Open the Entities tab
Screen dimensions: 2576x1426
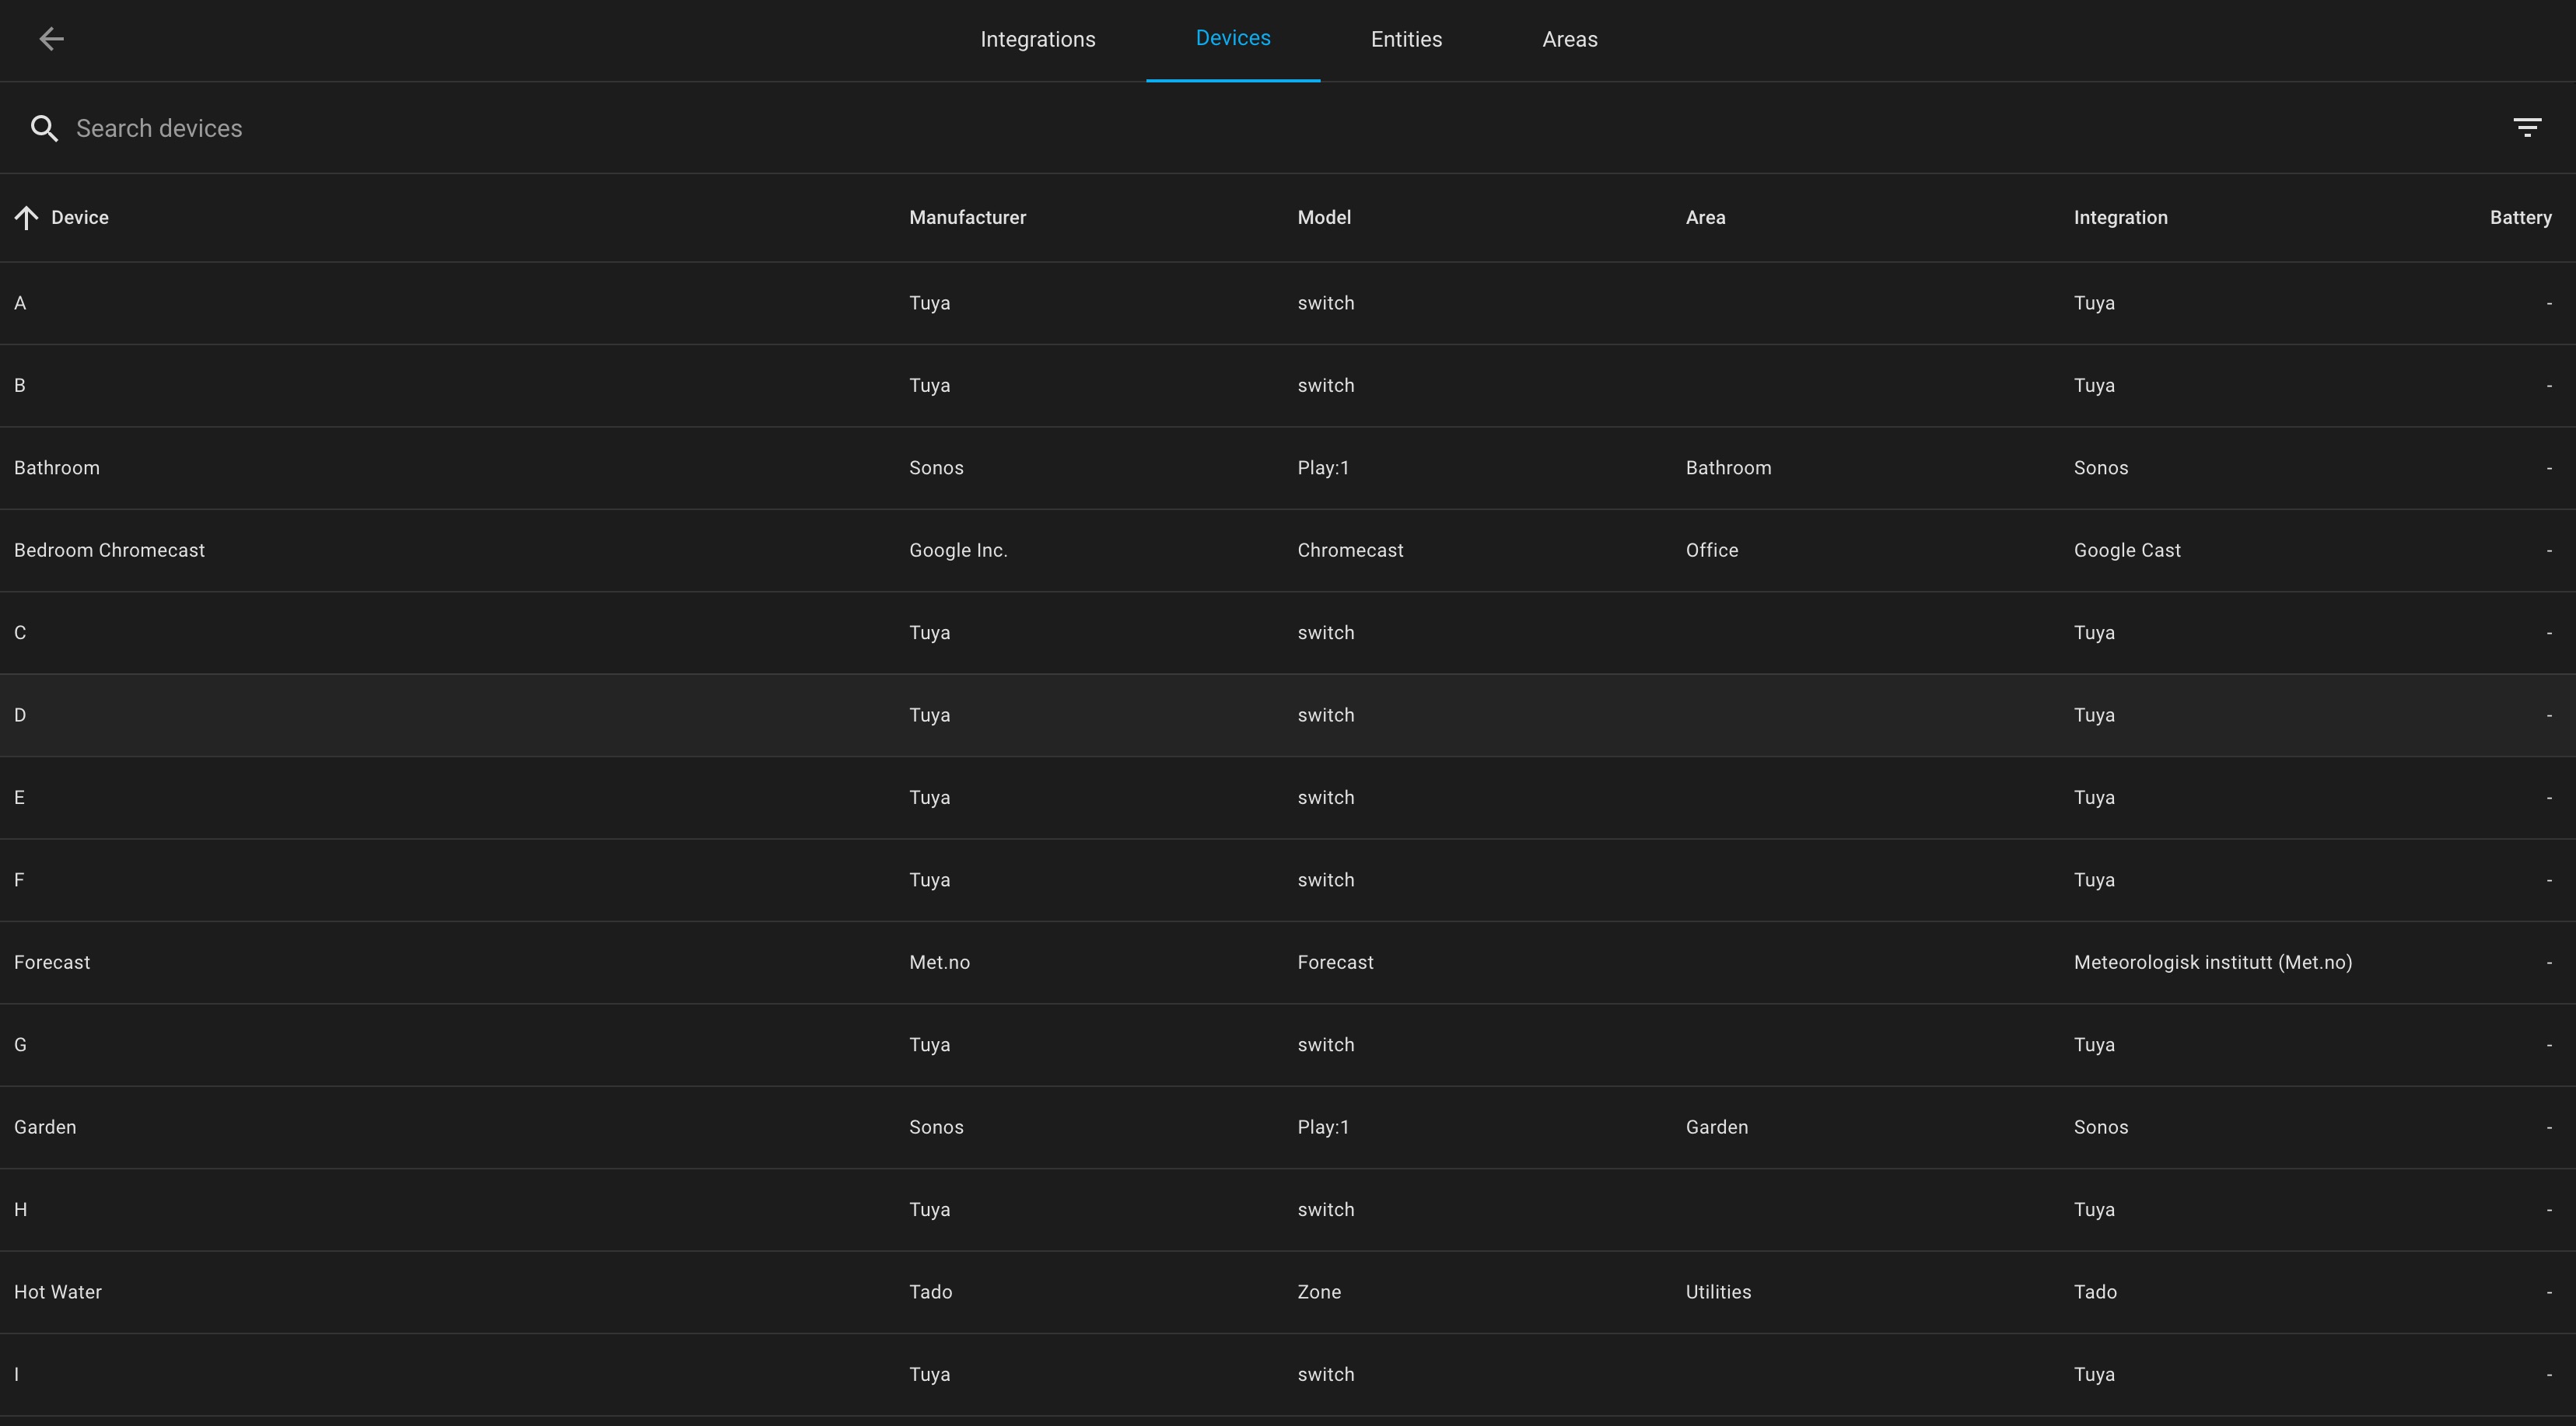click(x=1406, y=39)
